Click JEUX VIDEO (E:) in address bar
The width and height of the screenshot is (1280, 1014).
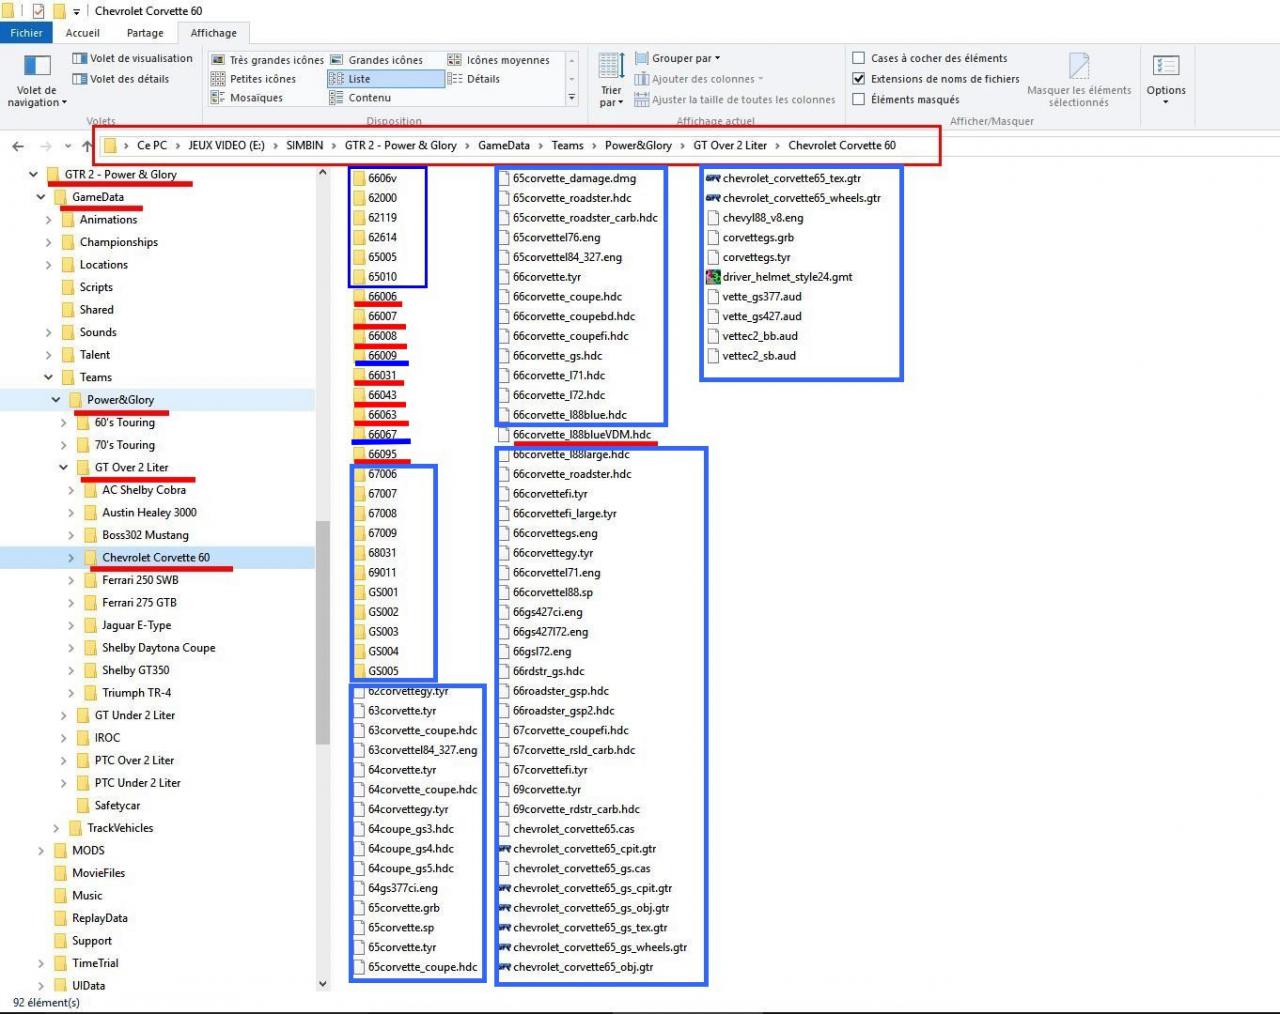click(x=226, y=145)
